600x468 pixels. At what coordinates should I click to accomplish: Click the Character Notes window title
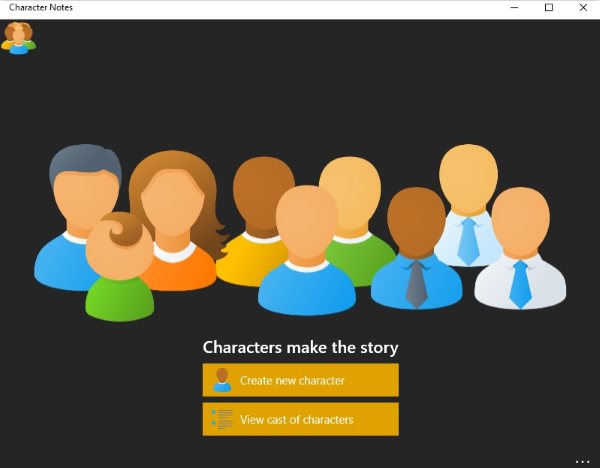pos(41,7)
